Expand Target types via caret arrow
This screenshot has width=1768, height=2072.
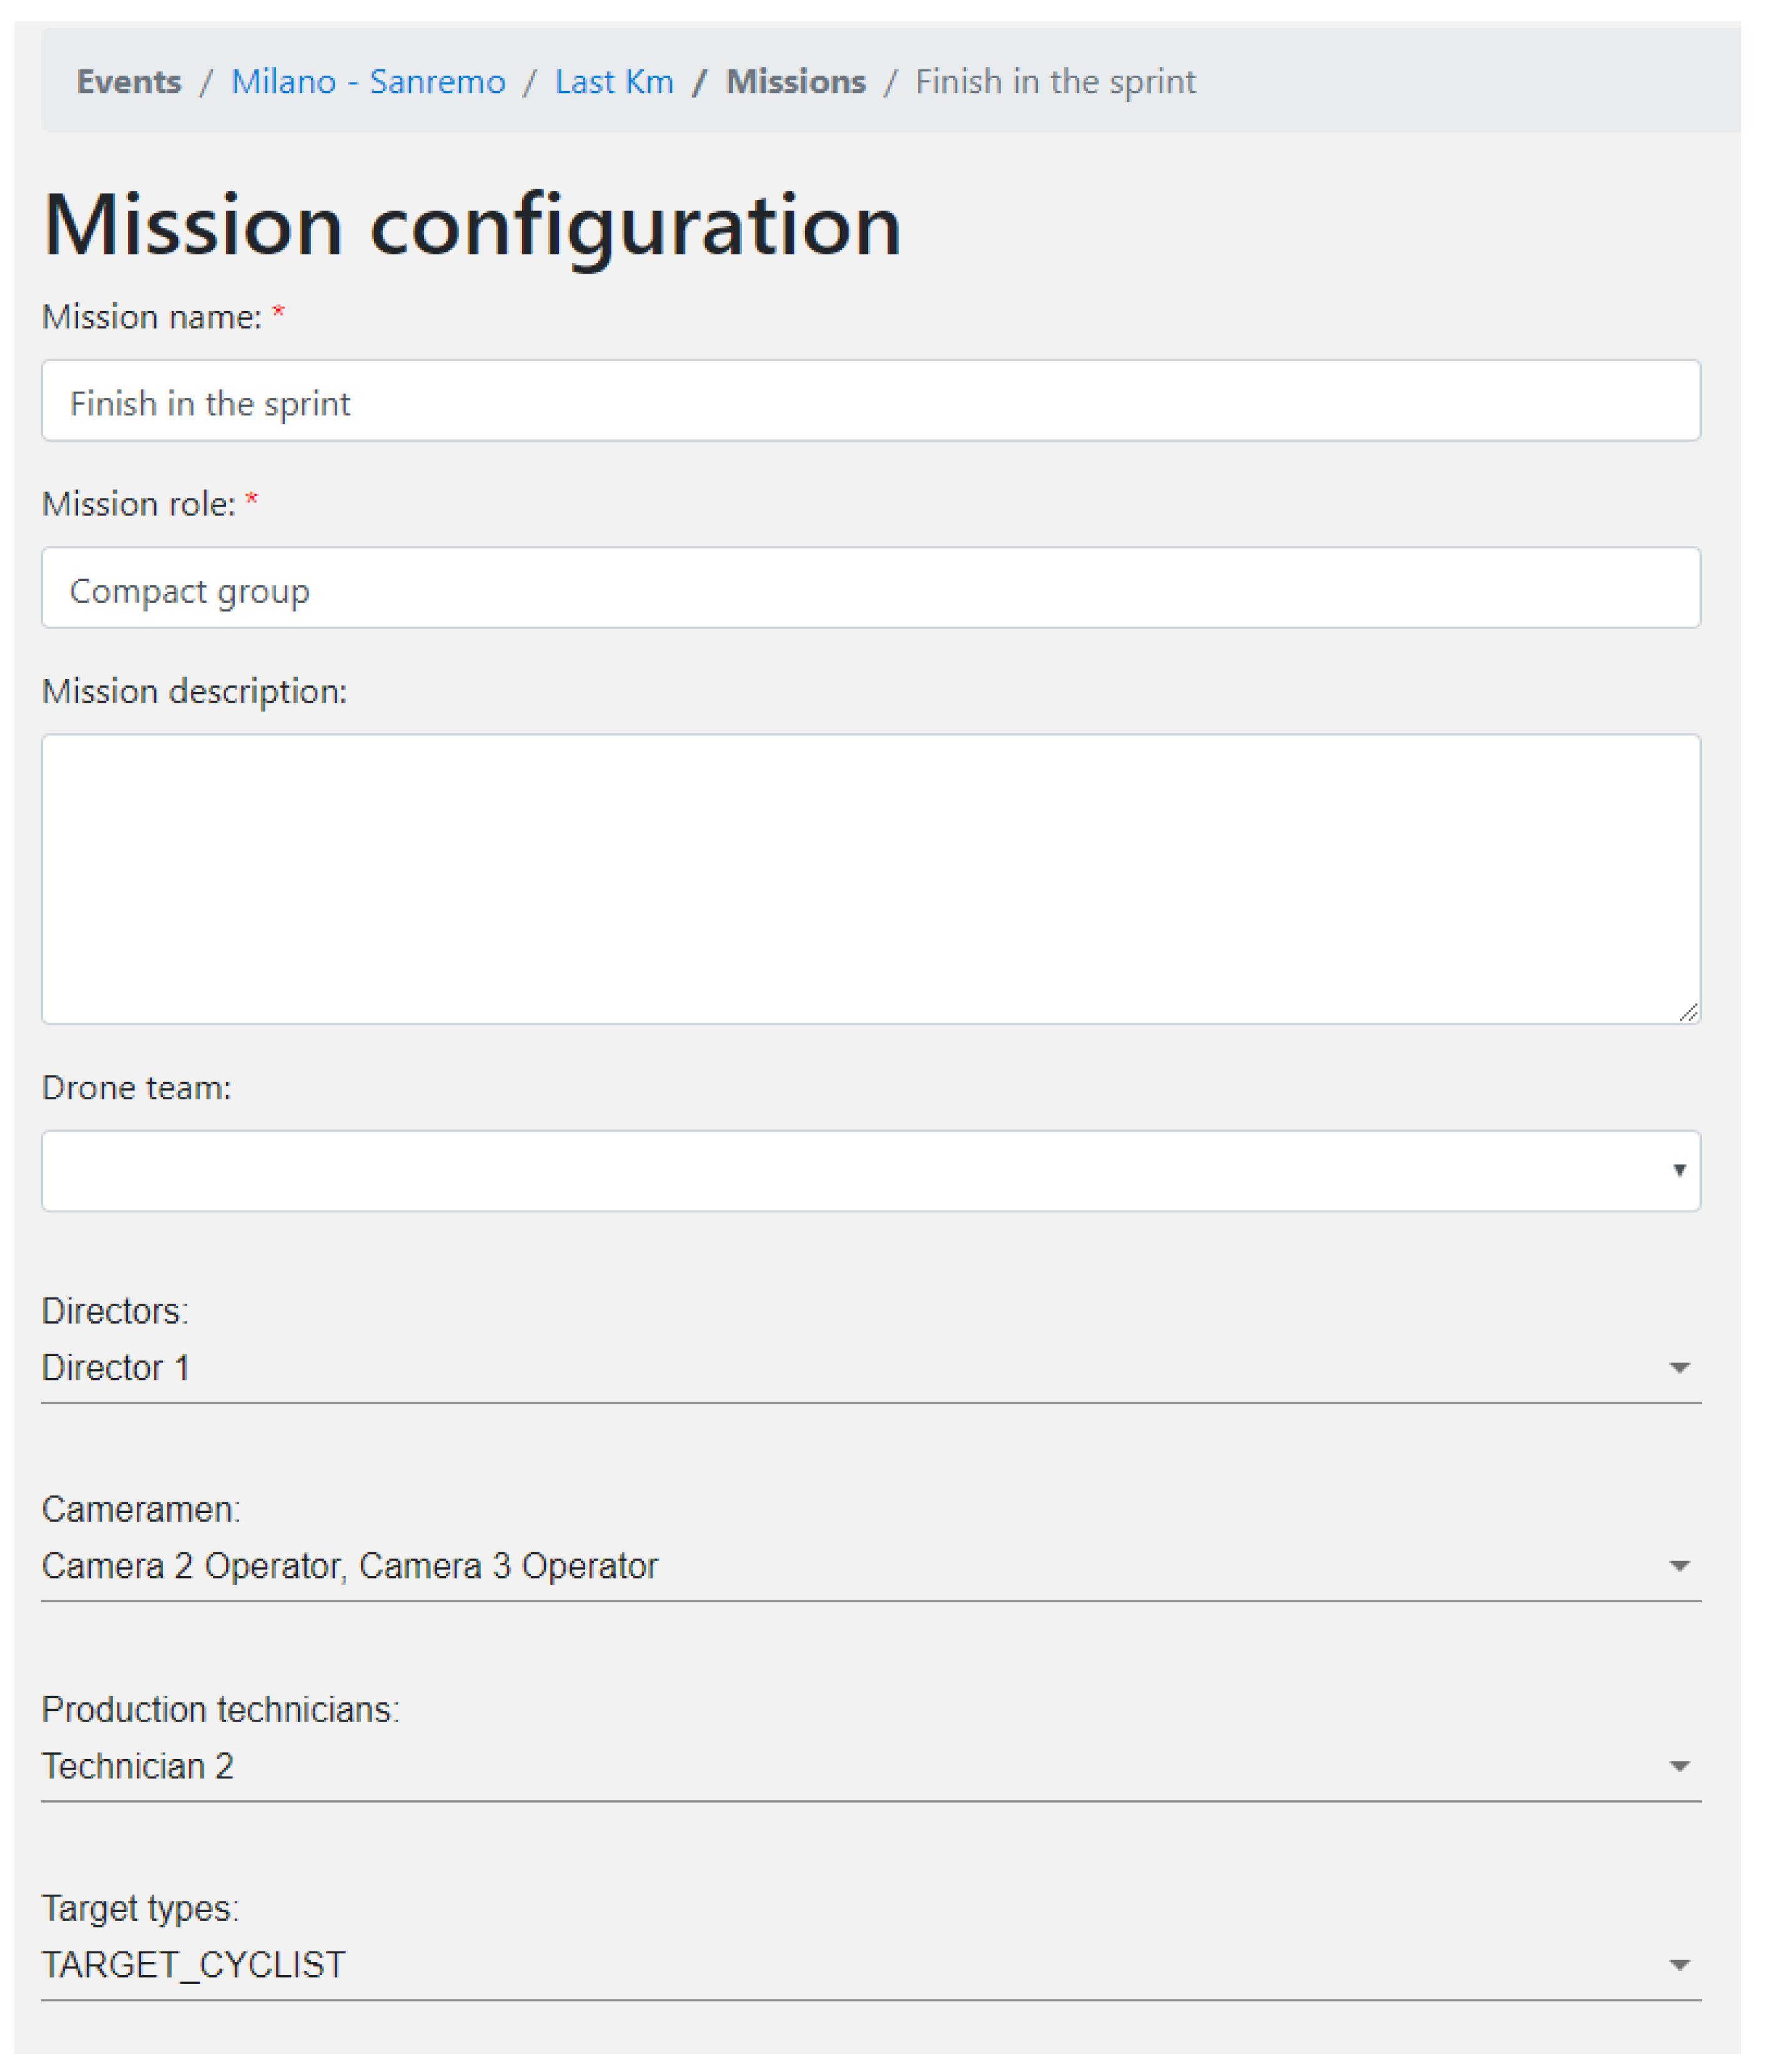(1679, 1966)
